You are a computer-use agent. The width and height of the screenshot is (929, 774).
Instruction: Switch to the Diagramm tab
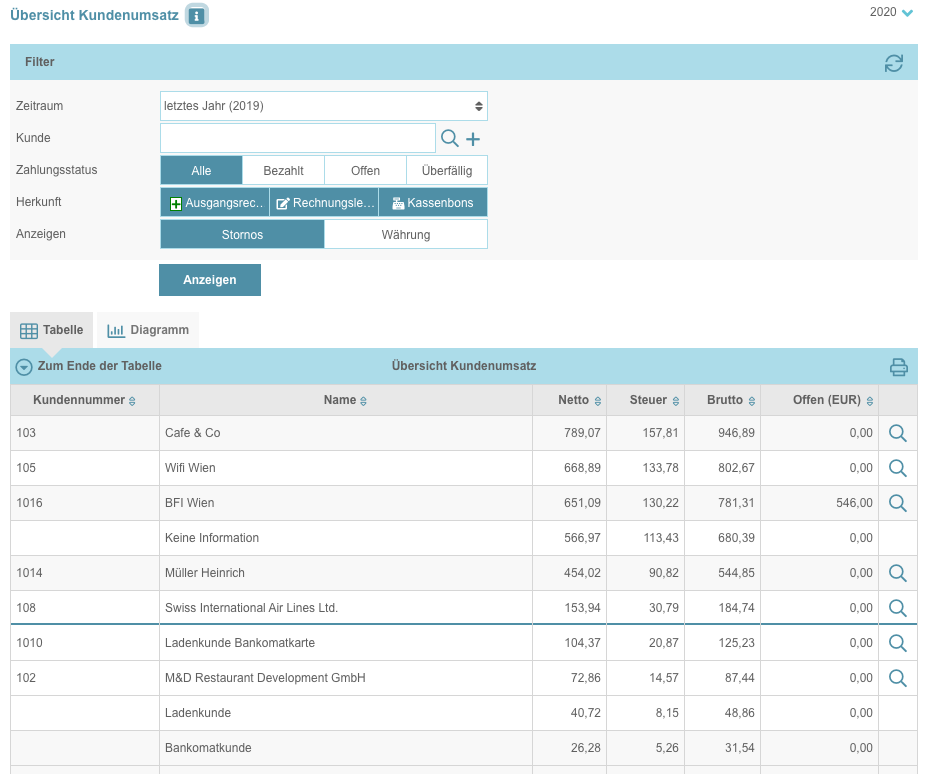[x=148, y=330]
